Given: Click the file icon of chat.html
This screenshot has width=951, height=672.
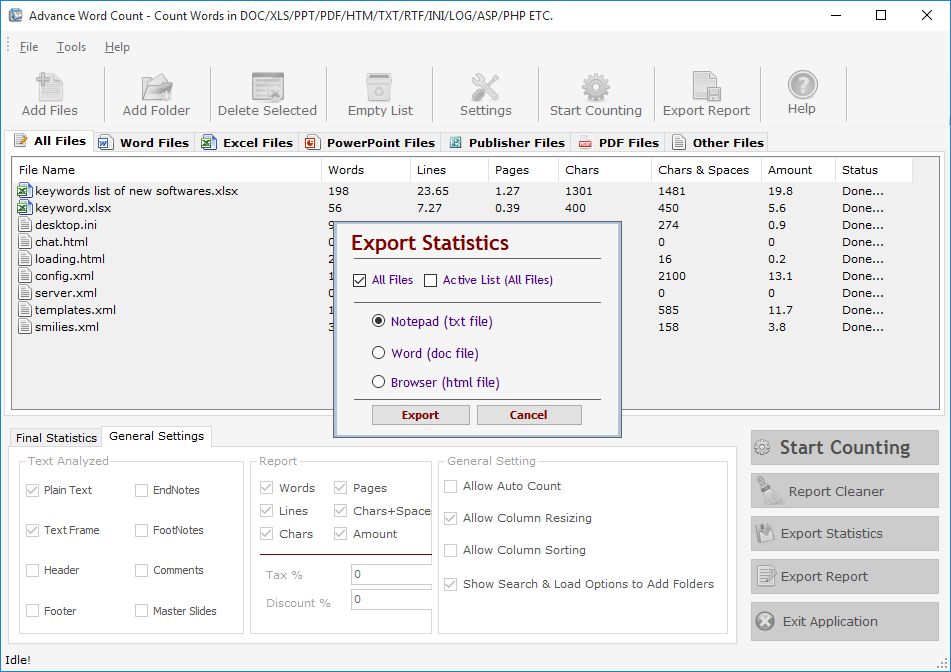Looking at the screenshot, I should click(x=25, y=242).
